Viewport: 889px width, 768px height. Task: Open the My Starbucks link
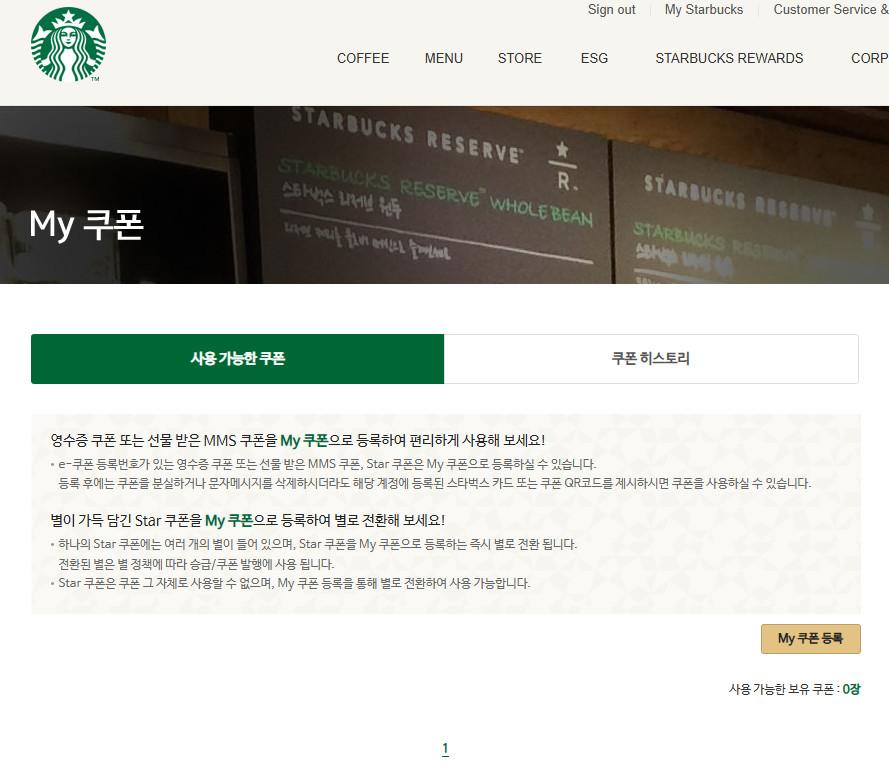tap(704, 10)
